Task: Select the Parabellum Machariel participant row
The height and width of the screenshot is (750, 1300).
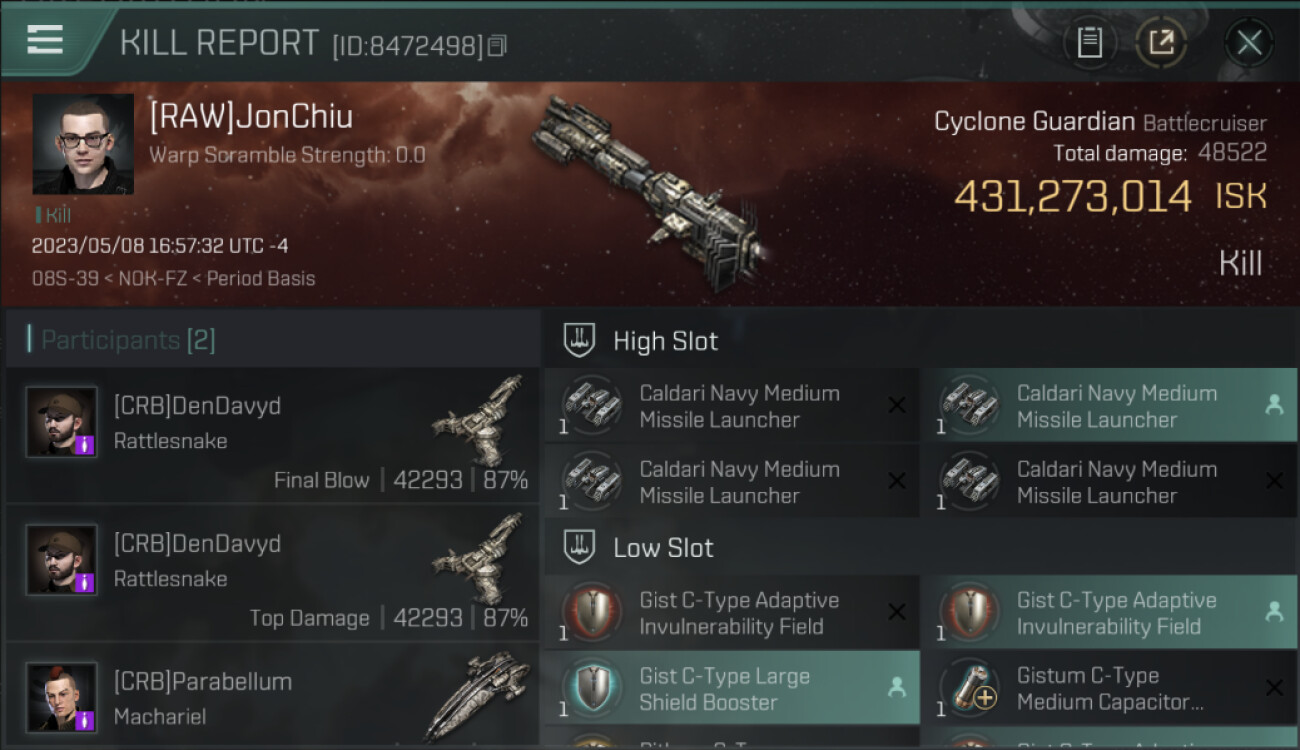Action: pos(272,698)
